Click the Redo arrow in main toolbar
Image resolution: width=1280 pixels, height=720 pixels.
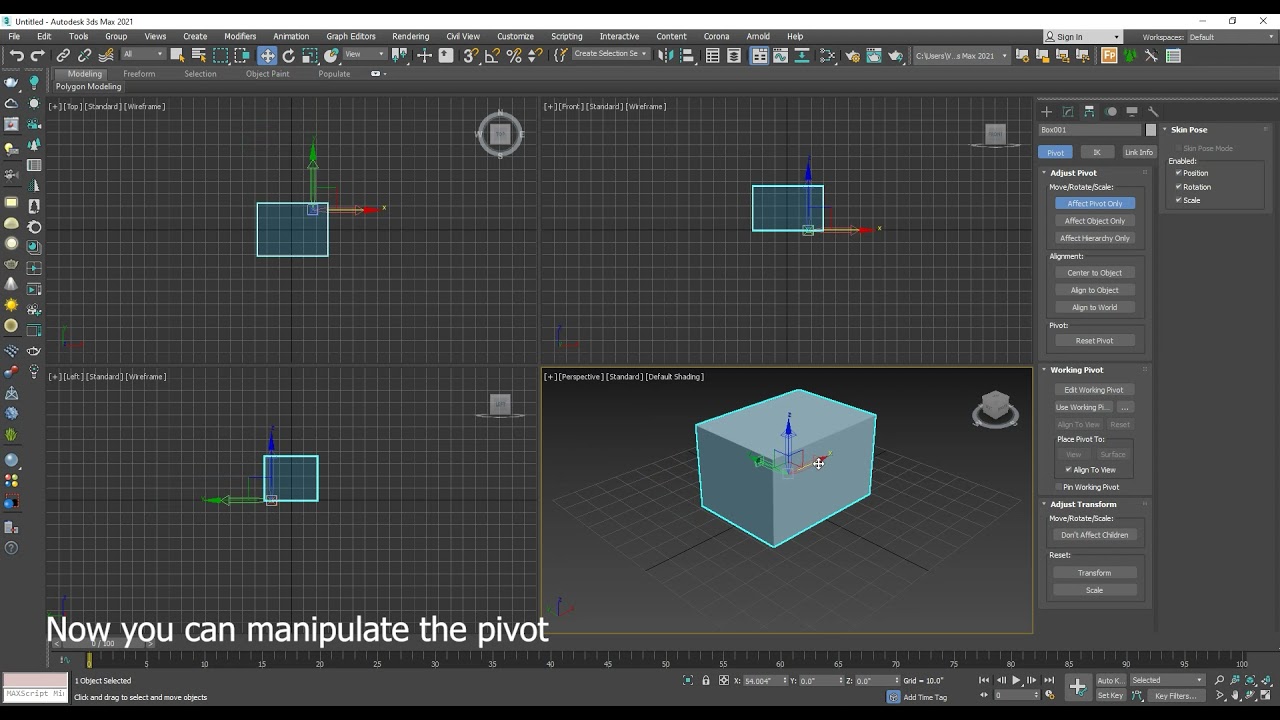(38, 56)
